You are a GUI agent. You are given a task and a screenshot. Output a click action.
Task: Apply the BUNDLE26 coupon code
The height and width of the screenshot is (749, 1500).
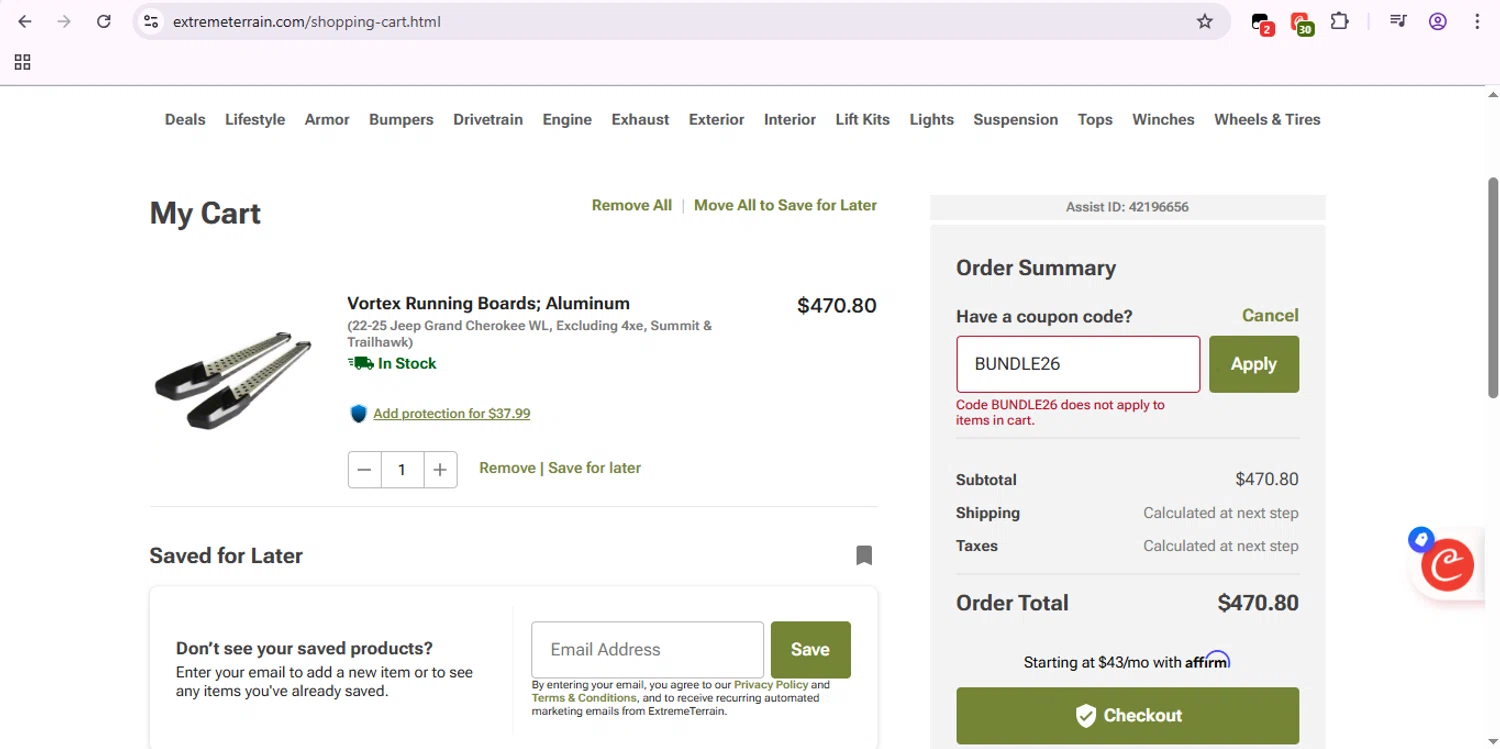(x=1253, y=364)
